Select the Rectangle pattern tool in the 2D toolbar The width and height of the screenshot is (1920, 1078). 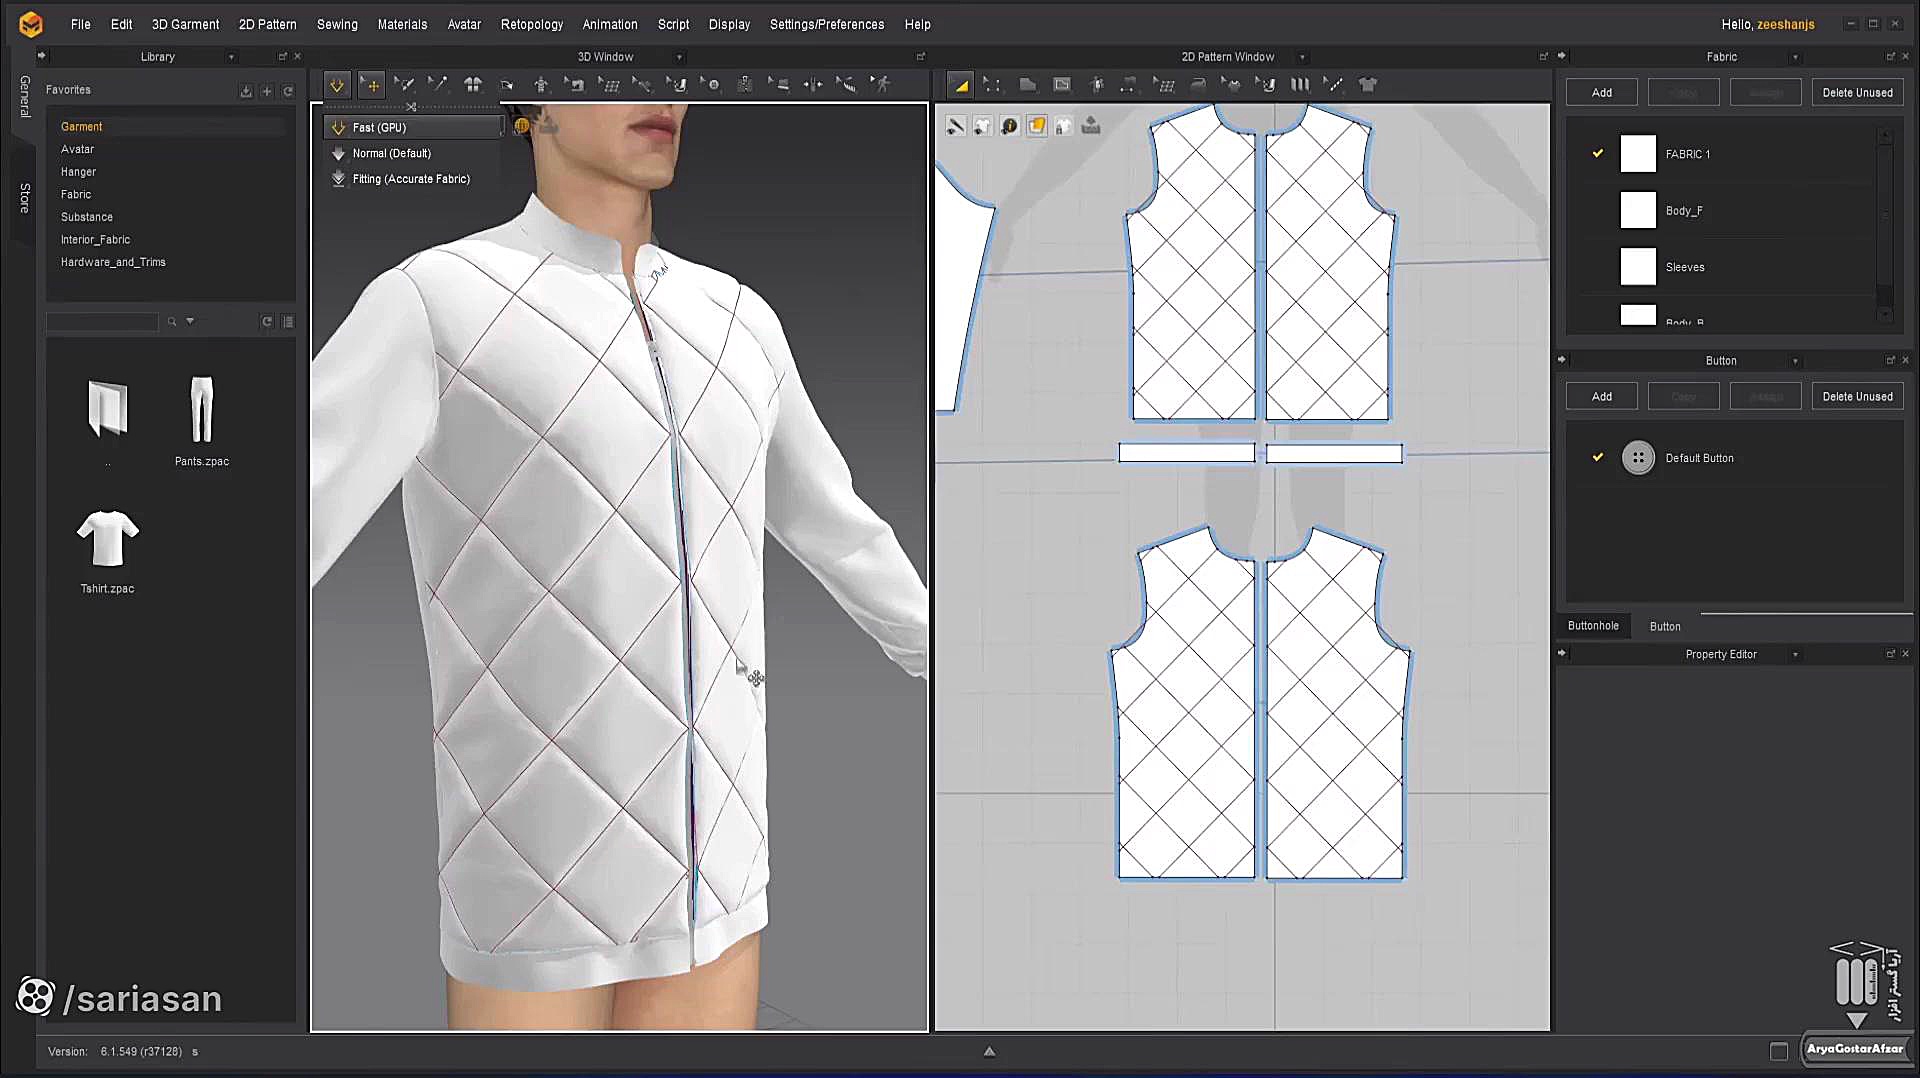pos(1062,85)
